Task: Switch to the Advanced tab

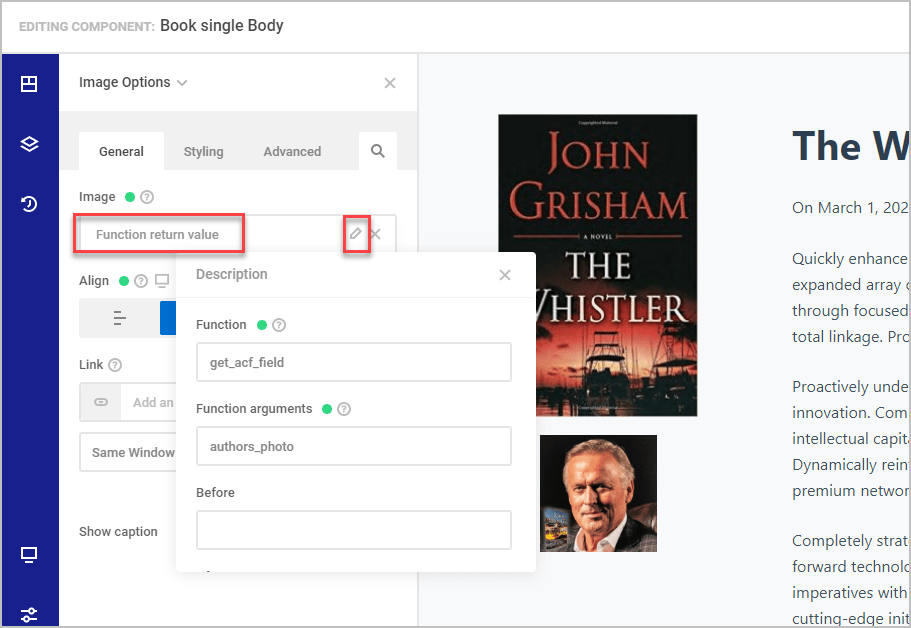Action: pos(292,152)
